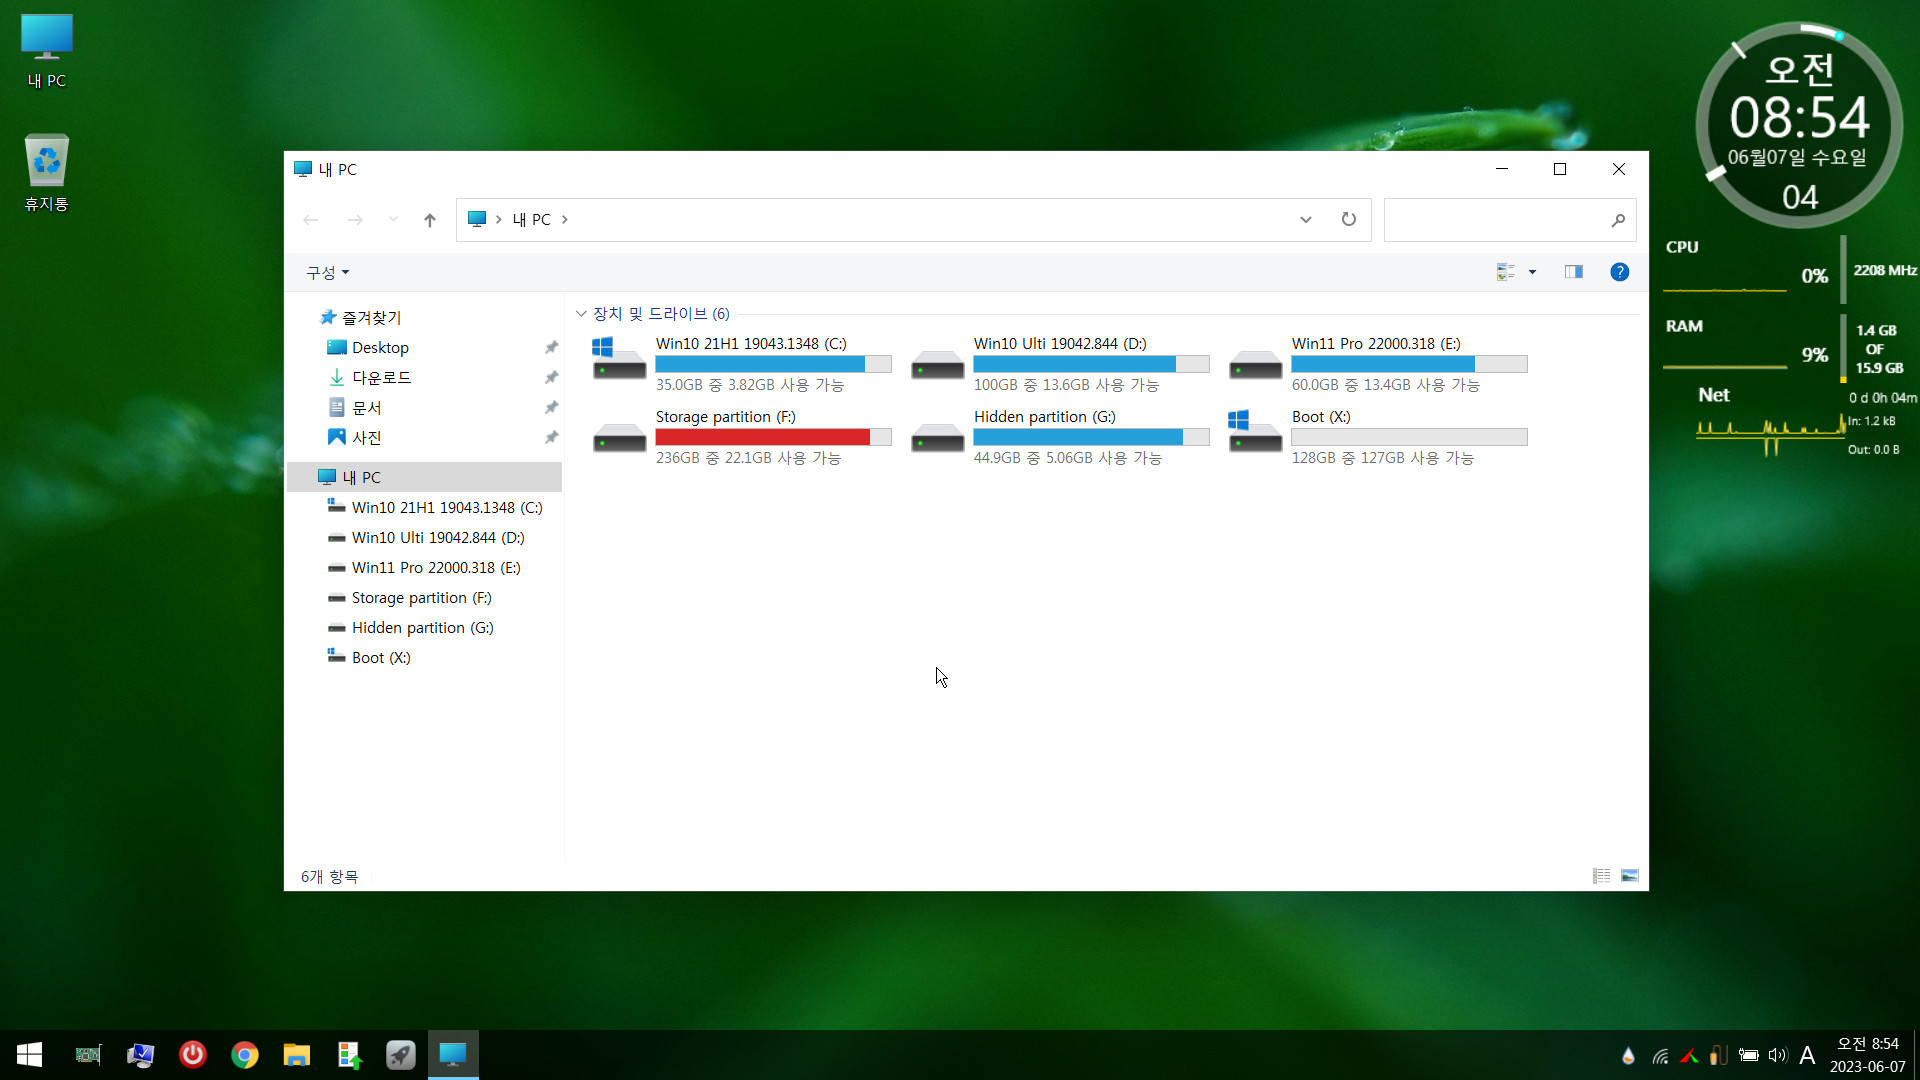Select Storage partition (F:) drive icon
The height and width of the screenshot is (1080, 1920).
[619, 437]
